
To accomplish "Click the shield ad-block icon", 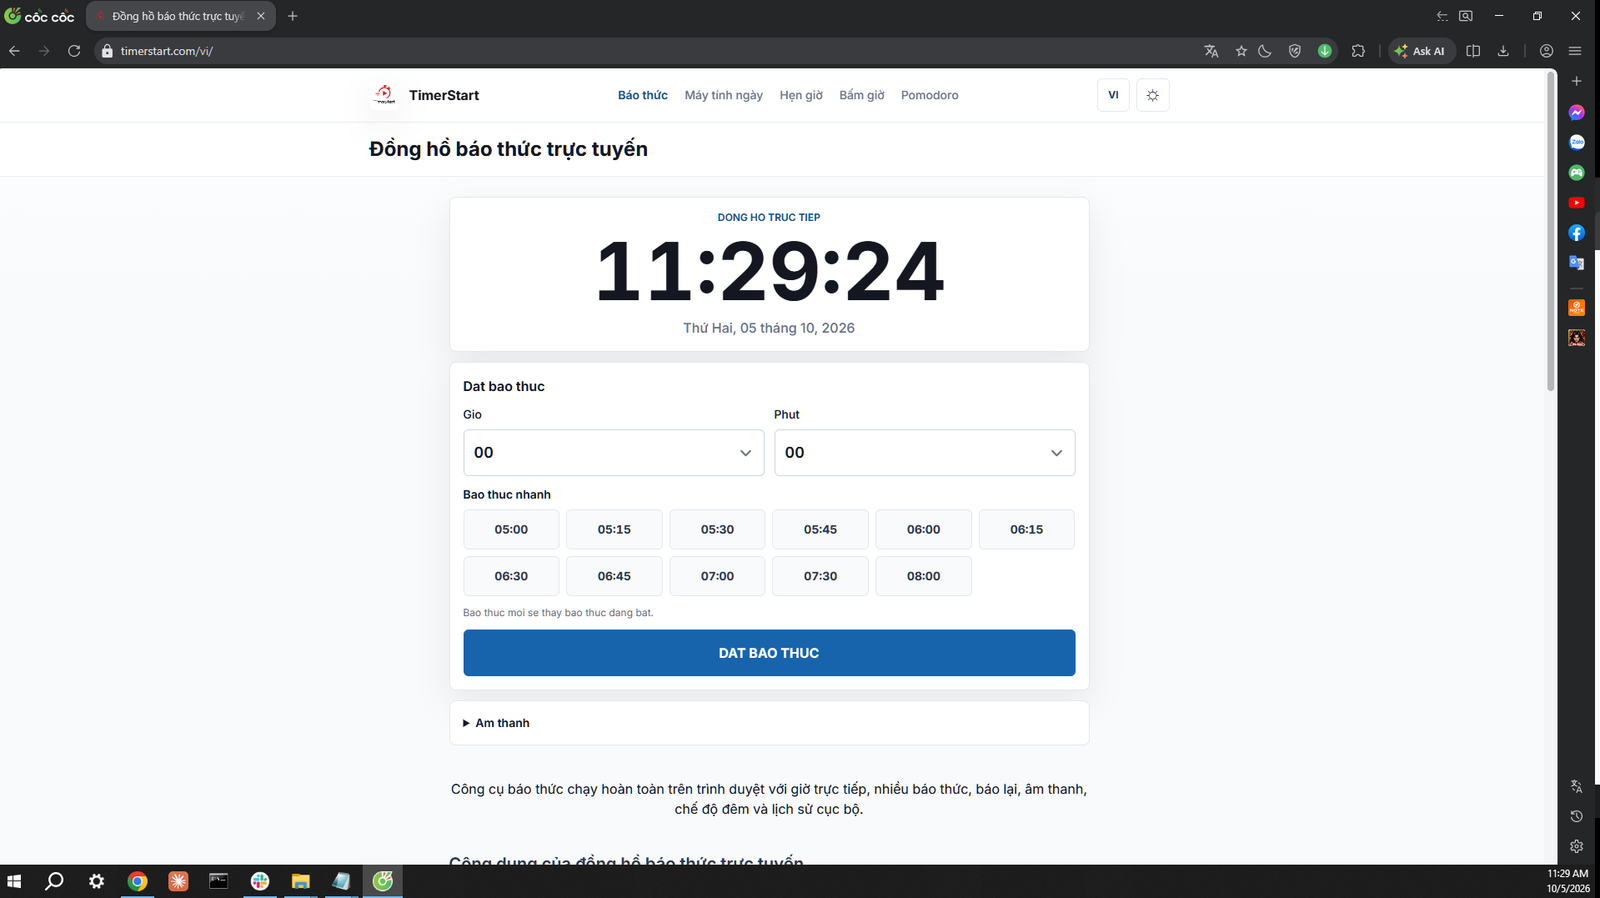I will pos(1295,51).
